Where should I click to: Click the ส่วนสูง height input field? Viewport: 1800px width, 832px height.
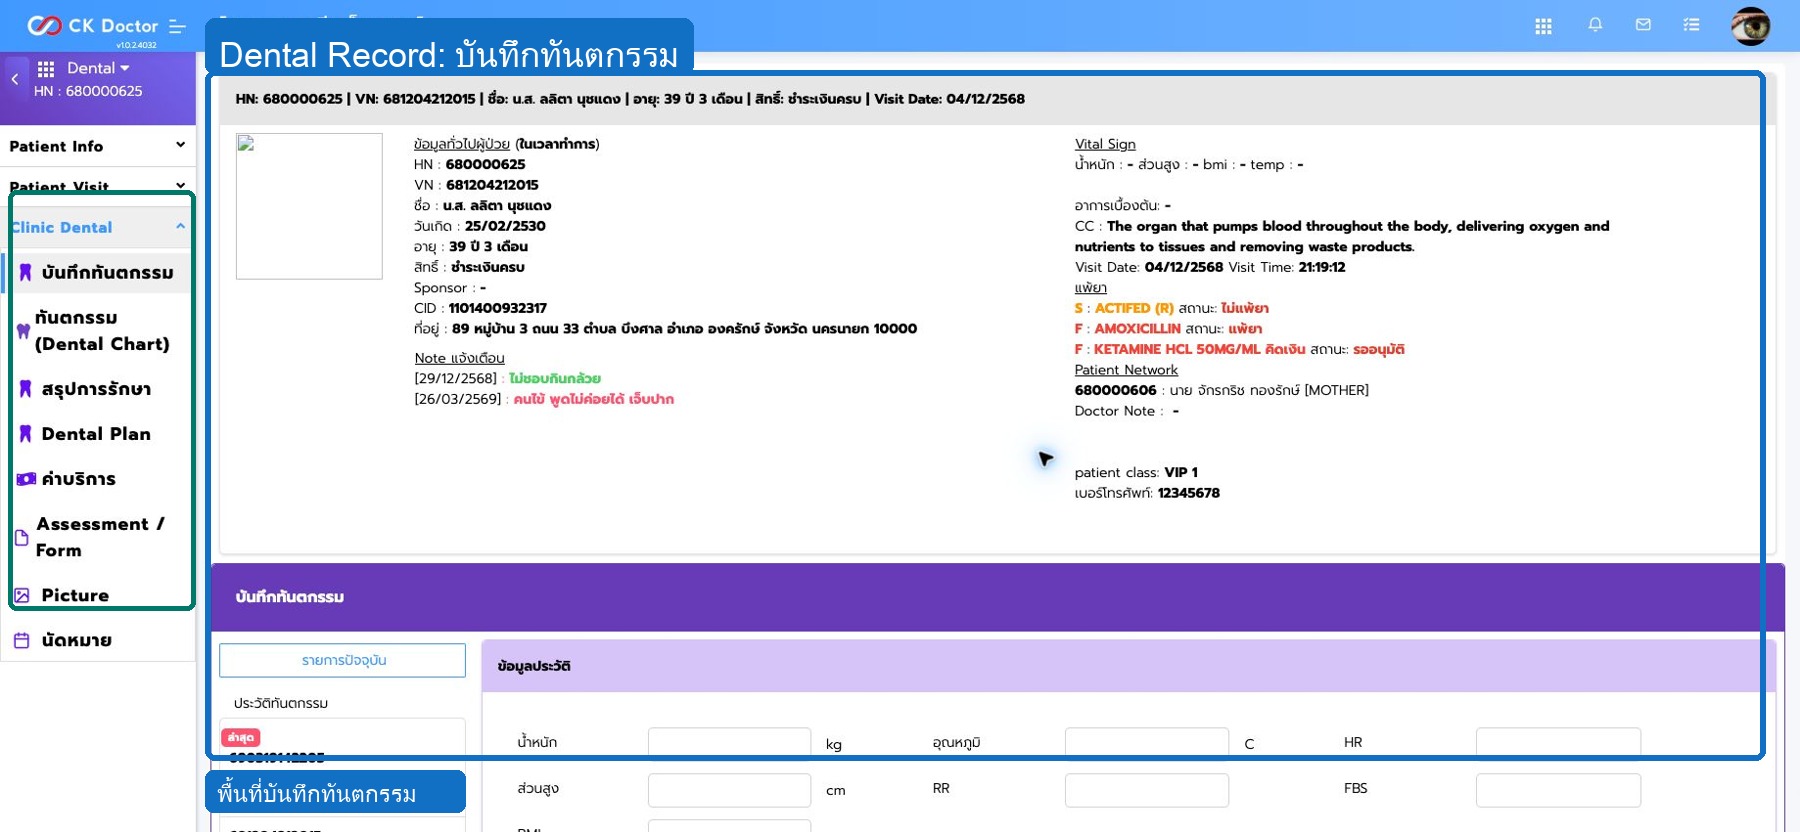729,790
